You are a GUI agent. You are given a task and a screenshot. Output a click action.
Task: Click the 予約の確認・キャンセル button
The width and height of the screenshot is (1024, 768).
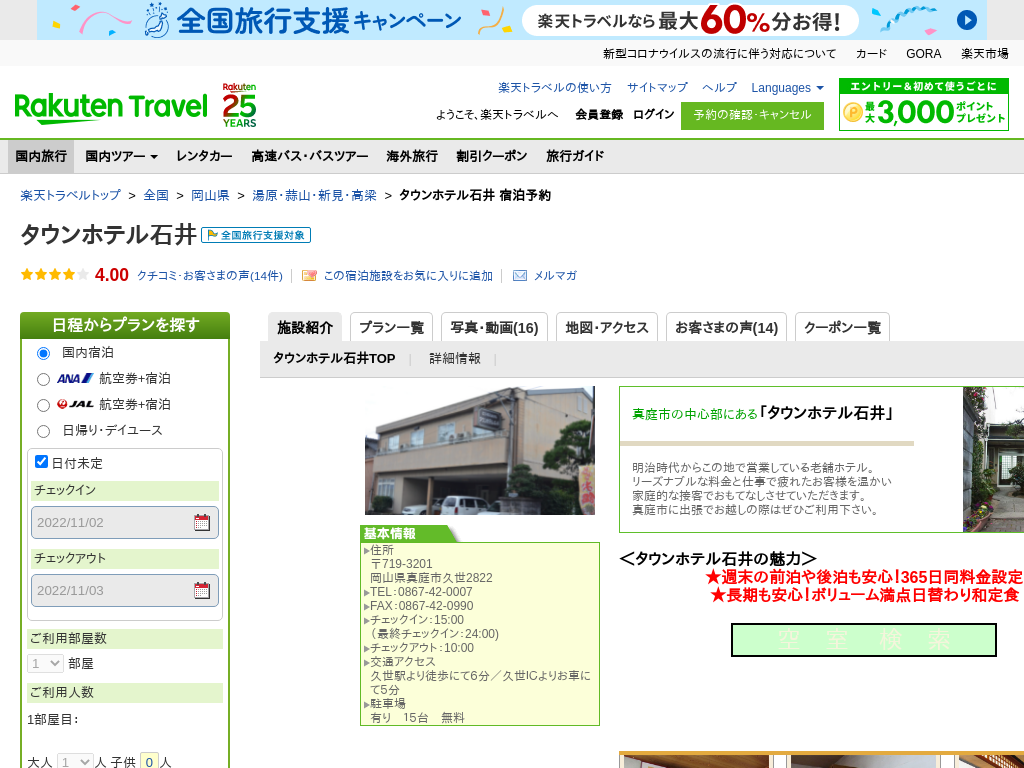pyautogui.click(x=752, y=116)
